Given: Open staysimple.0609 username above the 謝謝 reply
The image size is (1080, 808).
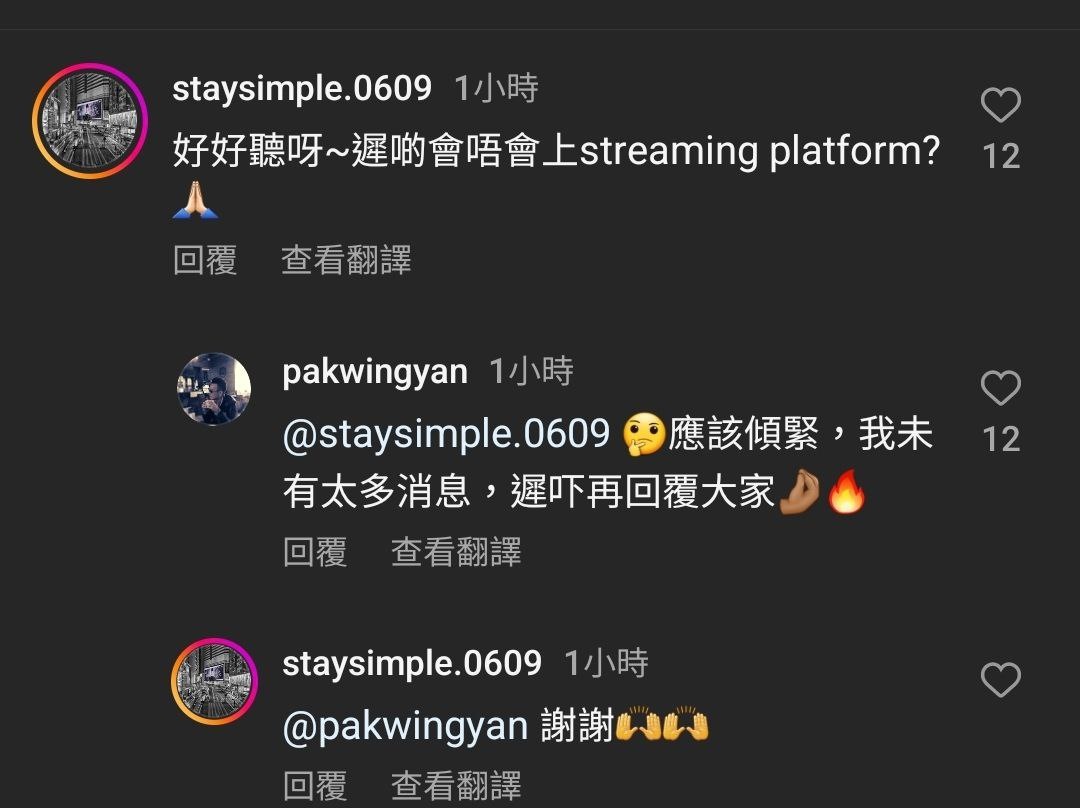Looking at the screenshot, I should coord(412,663).
